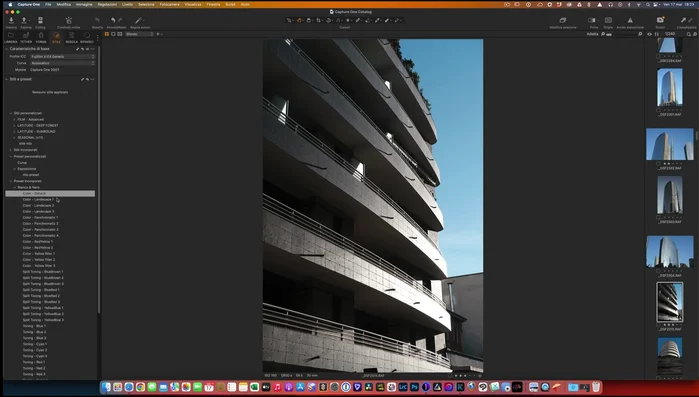
Task: Open the Livello menu
Action: point(127,4)
